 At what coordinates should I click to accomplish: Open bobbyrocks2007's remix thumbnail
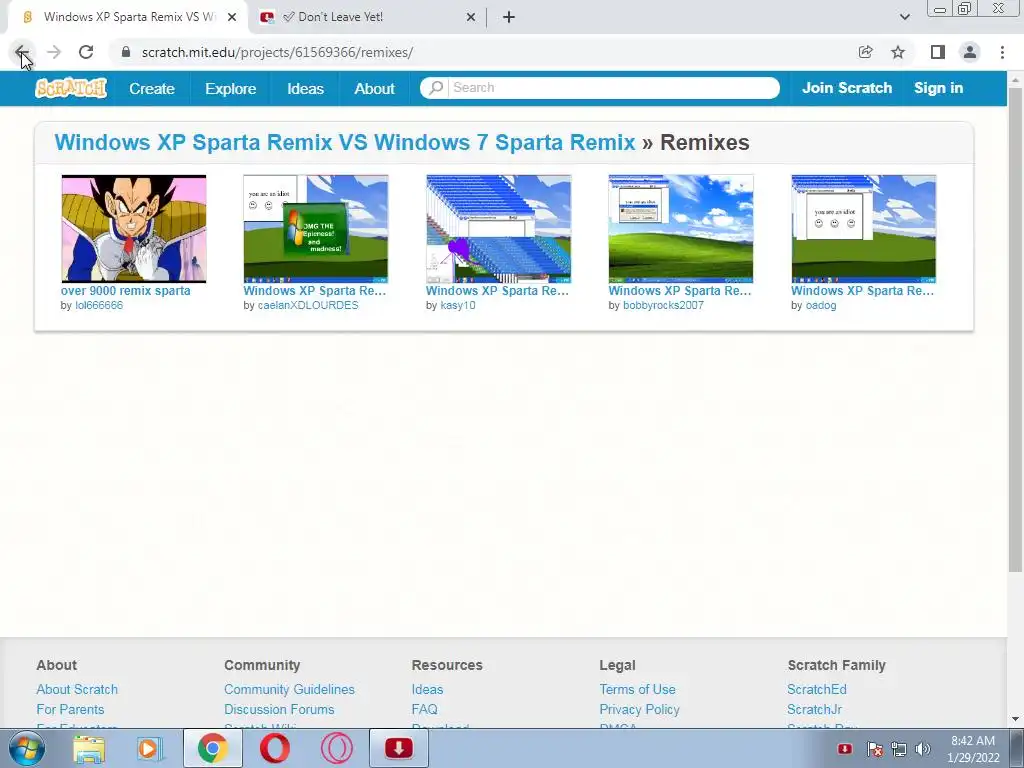coord(680,229)
